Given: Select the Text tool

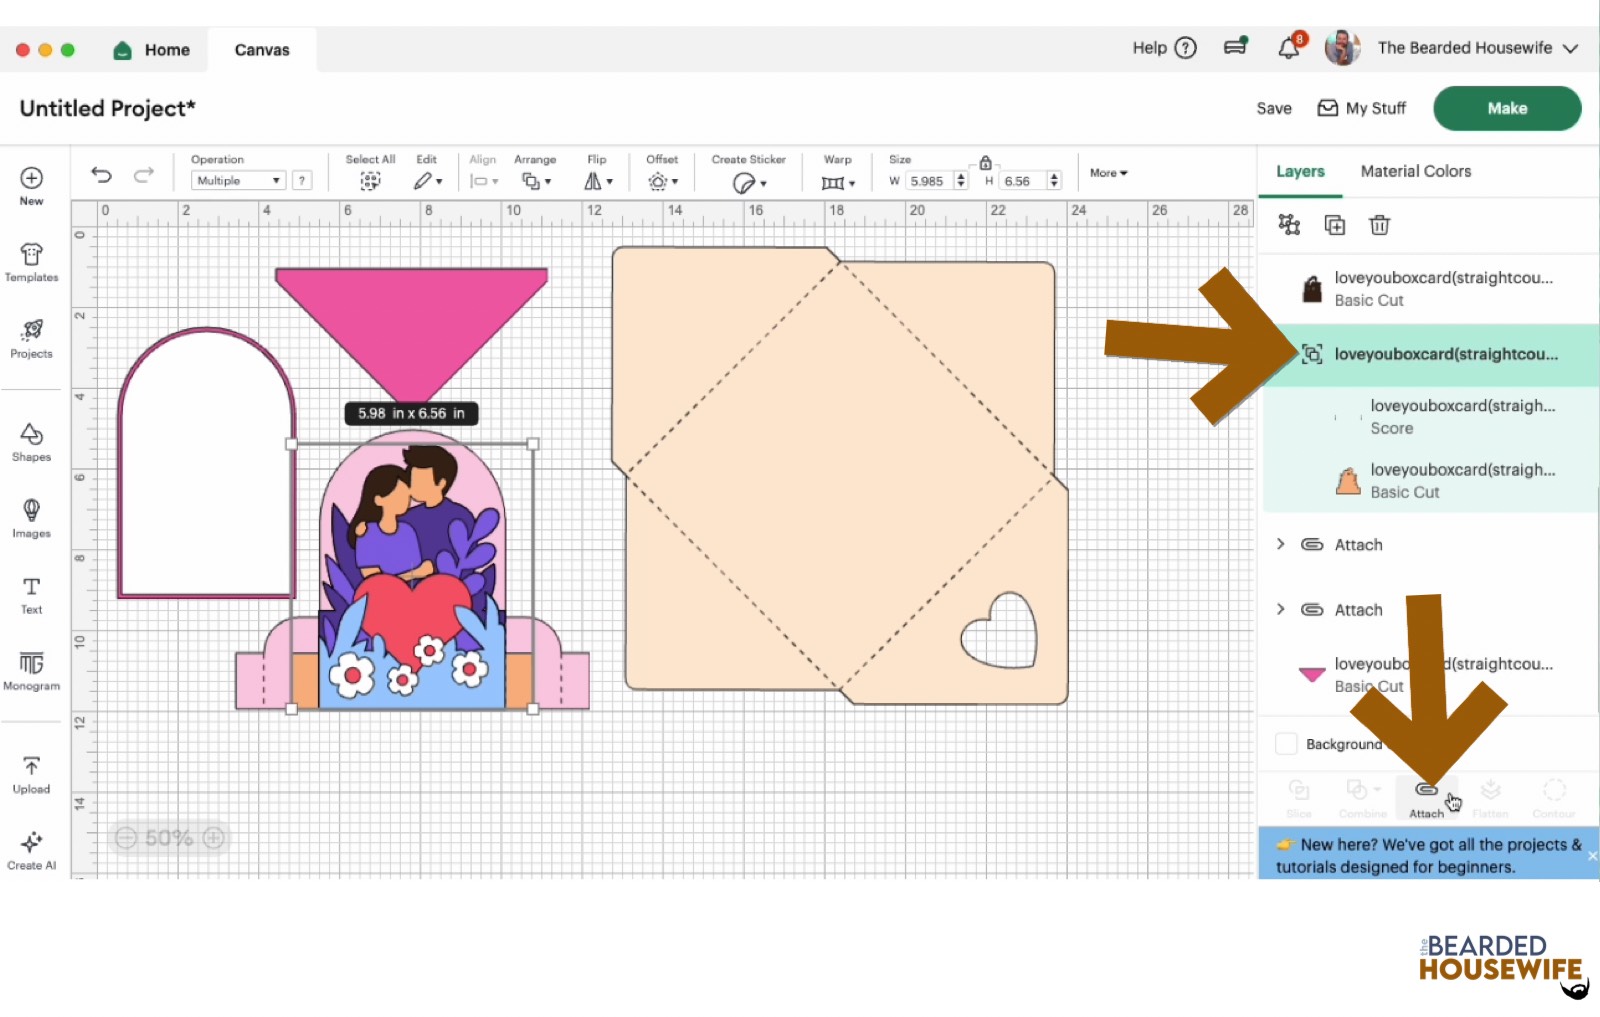Looking at the screenshot, I should pos(31,594).
